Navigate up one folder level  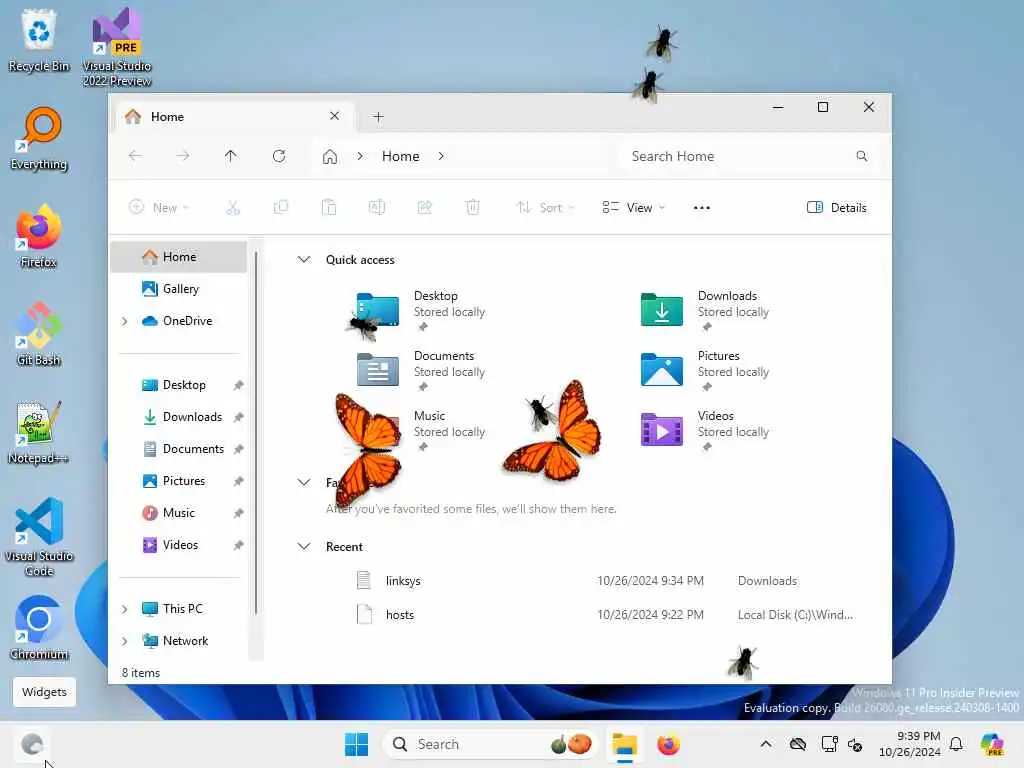[231, 156]
